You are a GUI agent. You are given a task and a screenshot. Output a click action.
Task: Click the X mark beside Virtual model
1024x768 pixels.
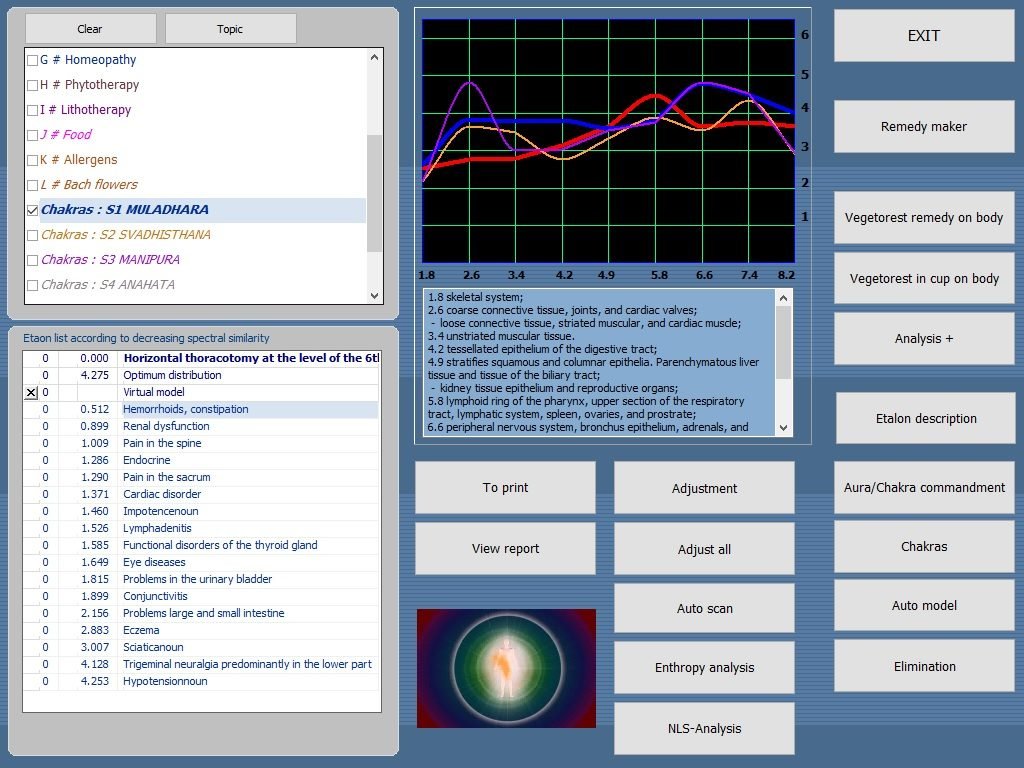(x=31, y=393)
